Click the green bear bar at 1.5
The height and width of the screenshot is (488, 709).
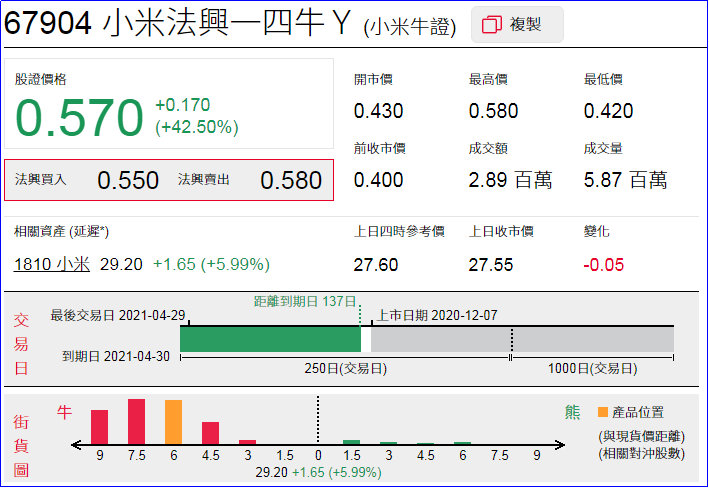[x=351, y=442]
